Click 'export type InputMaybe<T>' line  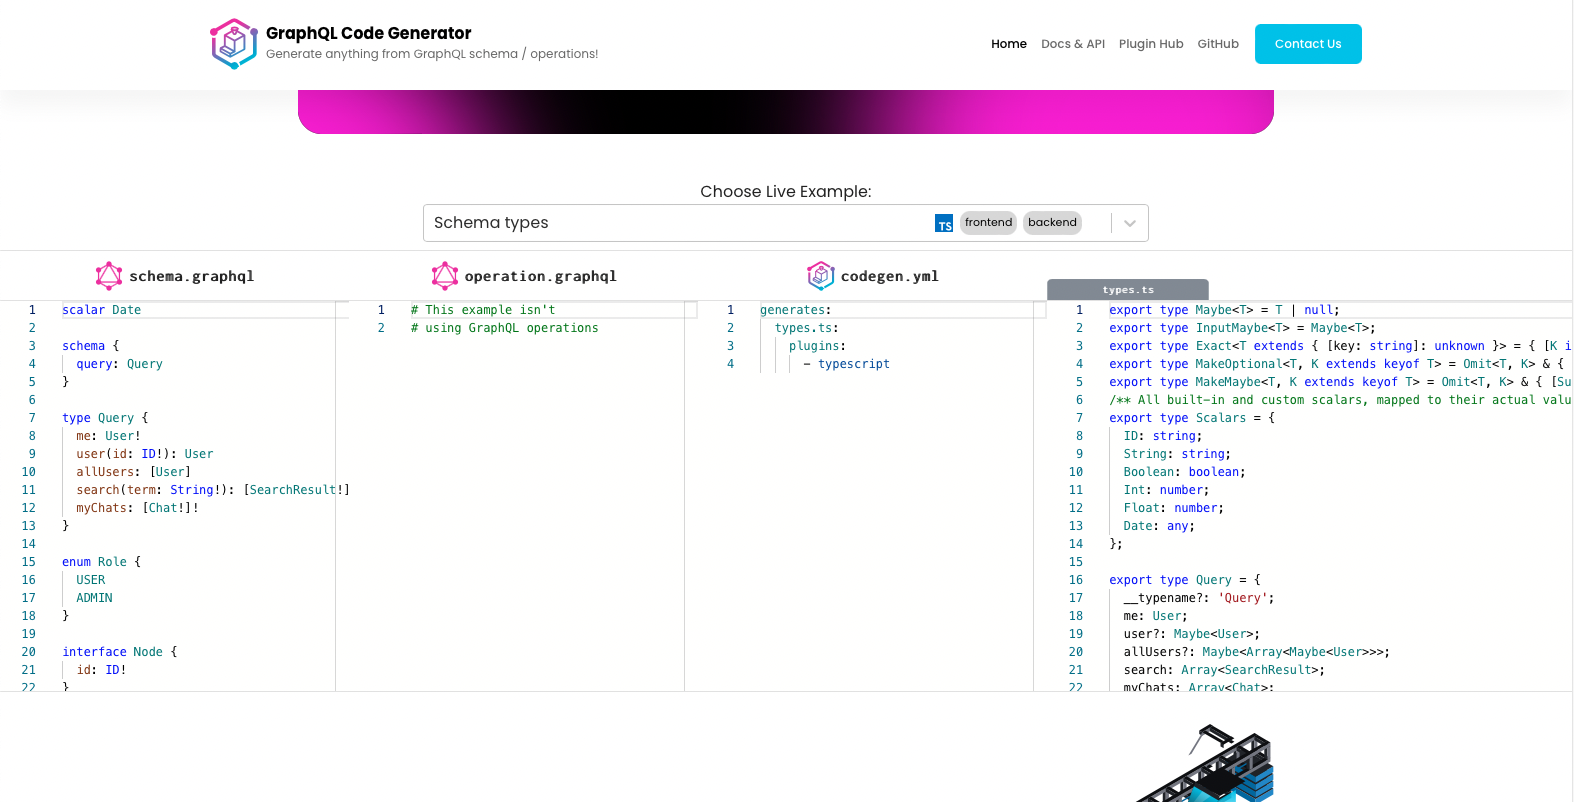tap(1242, 328)
